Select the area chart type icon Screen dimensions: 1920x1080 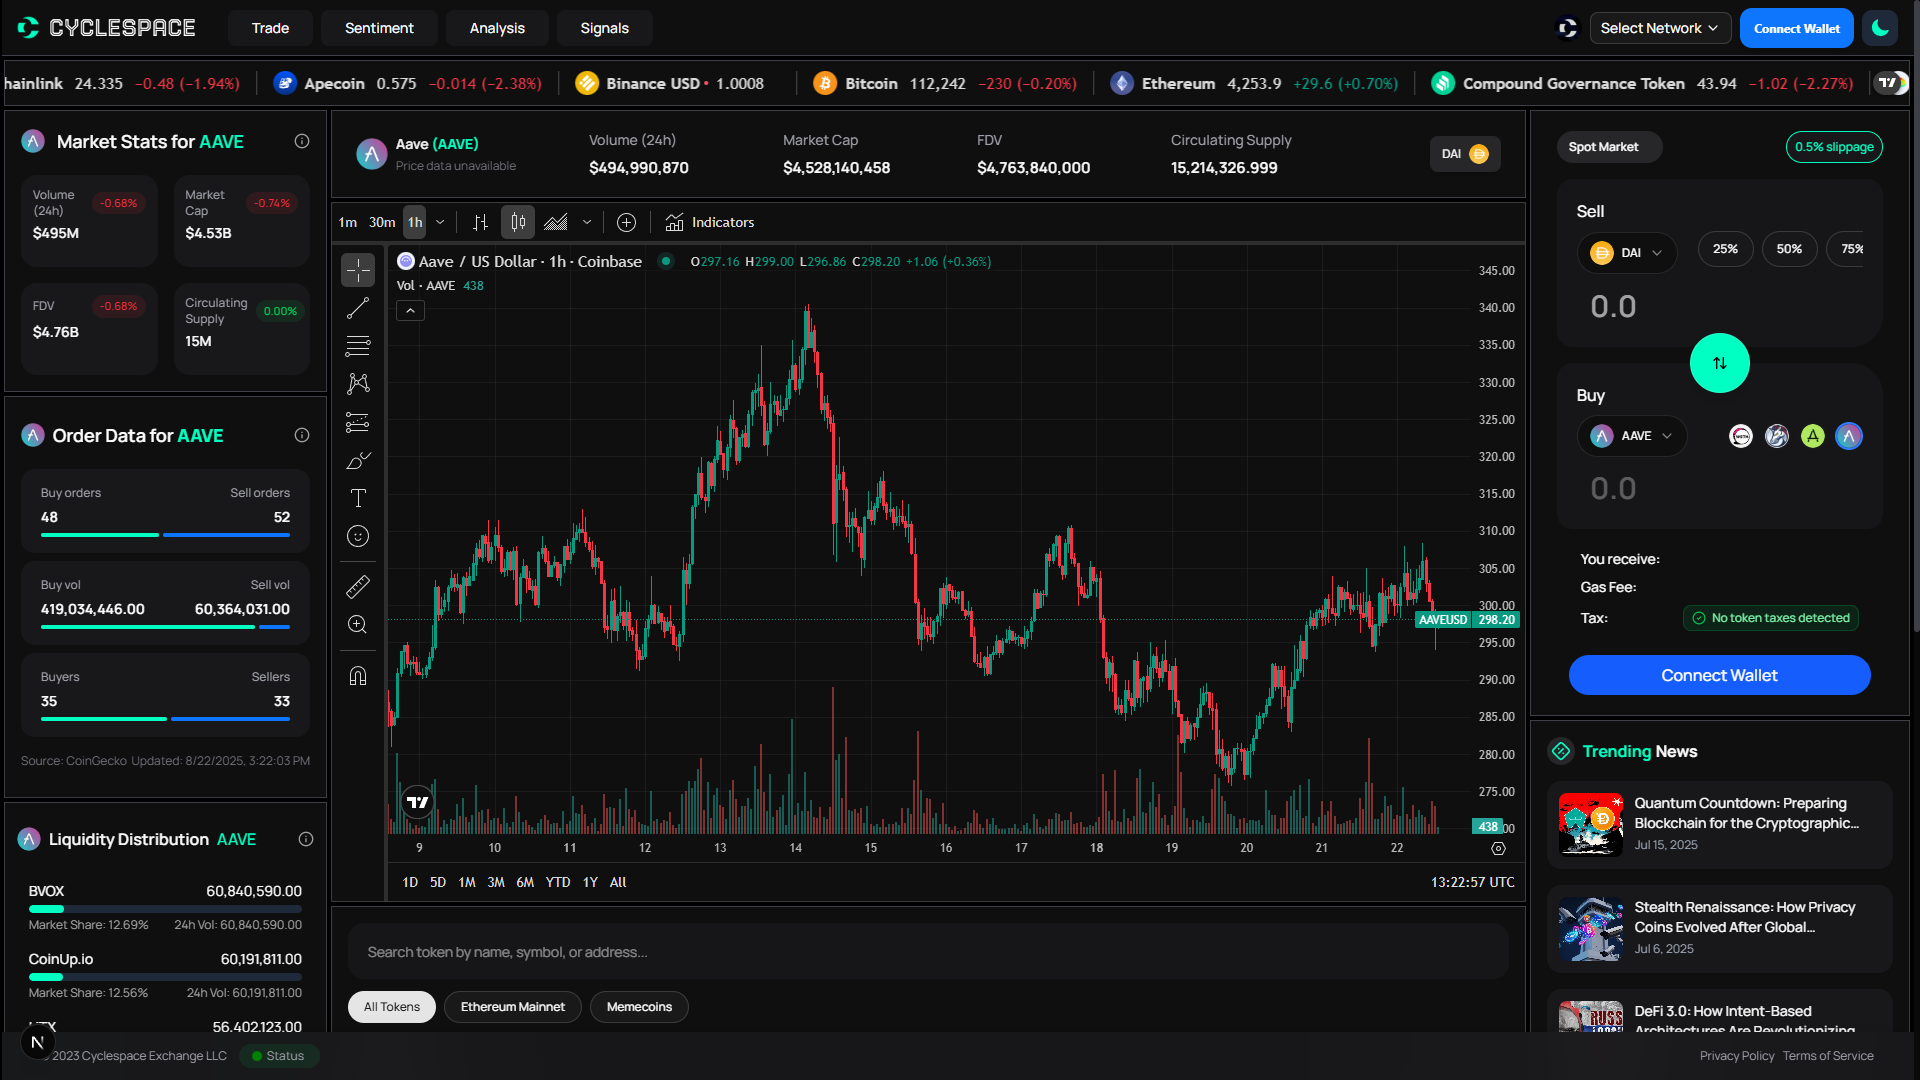coord(556,222)
